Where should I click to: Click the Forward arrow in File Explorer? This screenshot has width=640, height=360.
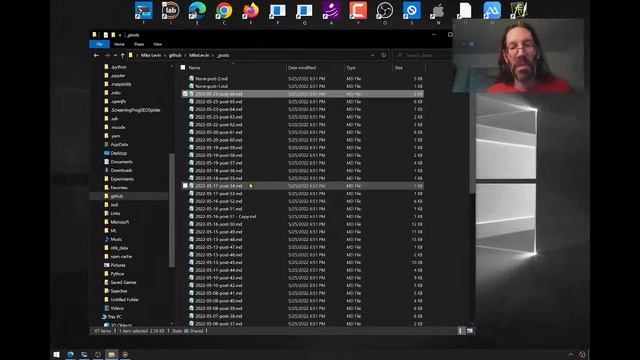[x=107, y=55]
